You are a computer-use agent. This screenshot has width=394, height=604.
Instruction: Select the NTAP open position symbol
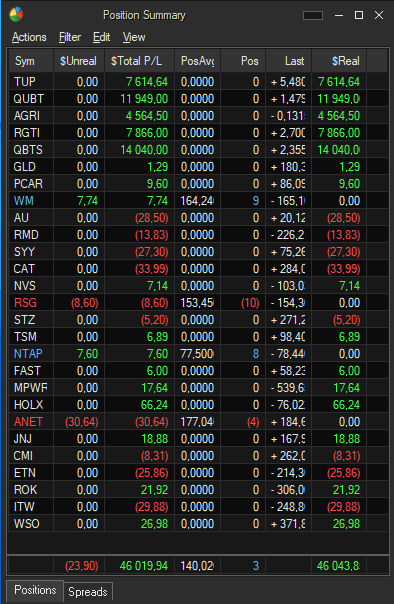(x=28, y=354)
